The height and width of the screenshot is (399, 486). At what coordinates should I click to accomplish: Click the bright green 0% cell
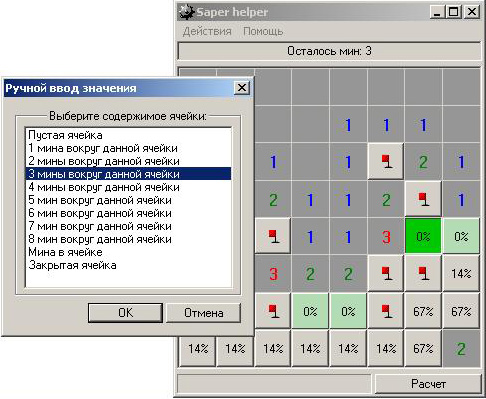pyautogui.click(x=423, y=236)
